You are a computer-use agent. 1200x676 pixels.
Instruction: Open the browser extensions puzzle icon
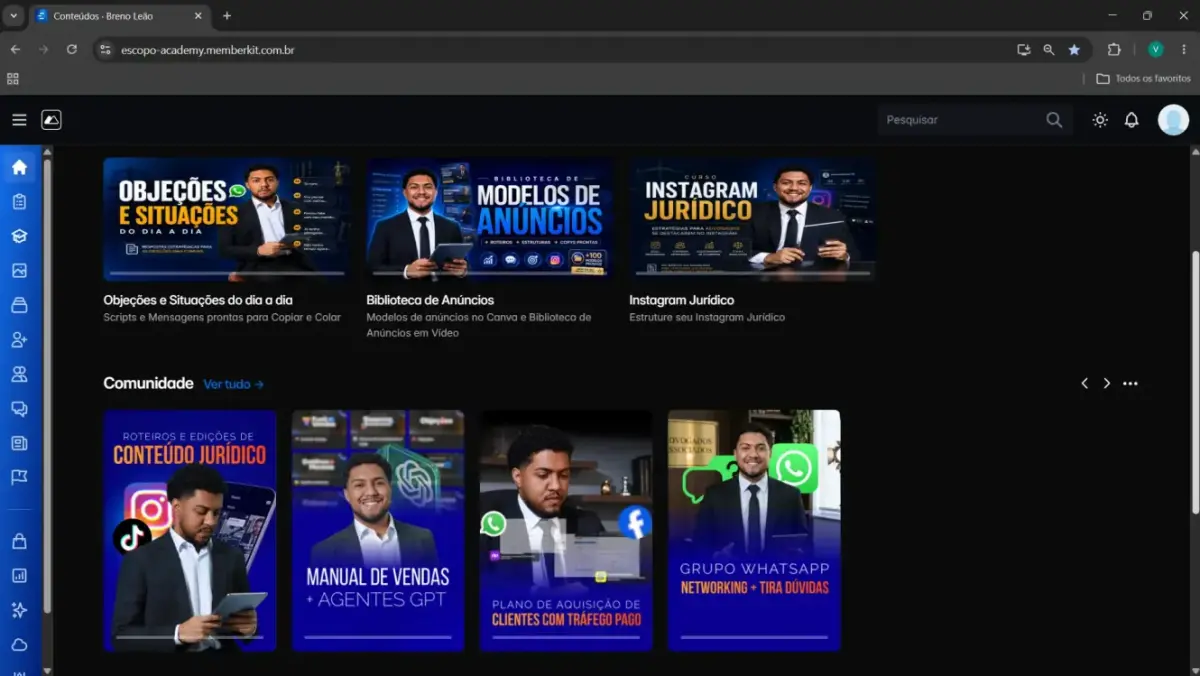click(1114, 50)
